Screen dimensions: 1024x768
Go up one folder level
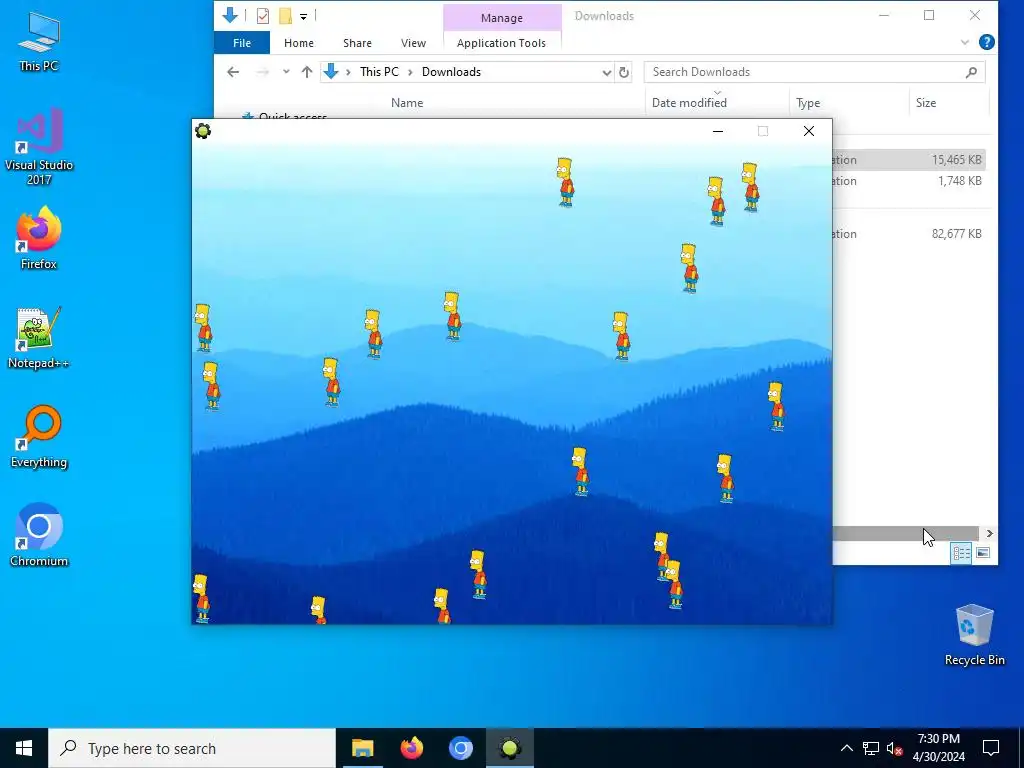[306, 72]
